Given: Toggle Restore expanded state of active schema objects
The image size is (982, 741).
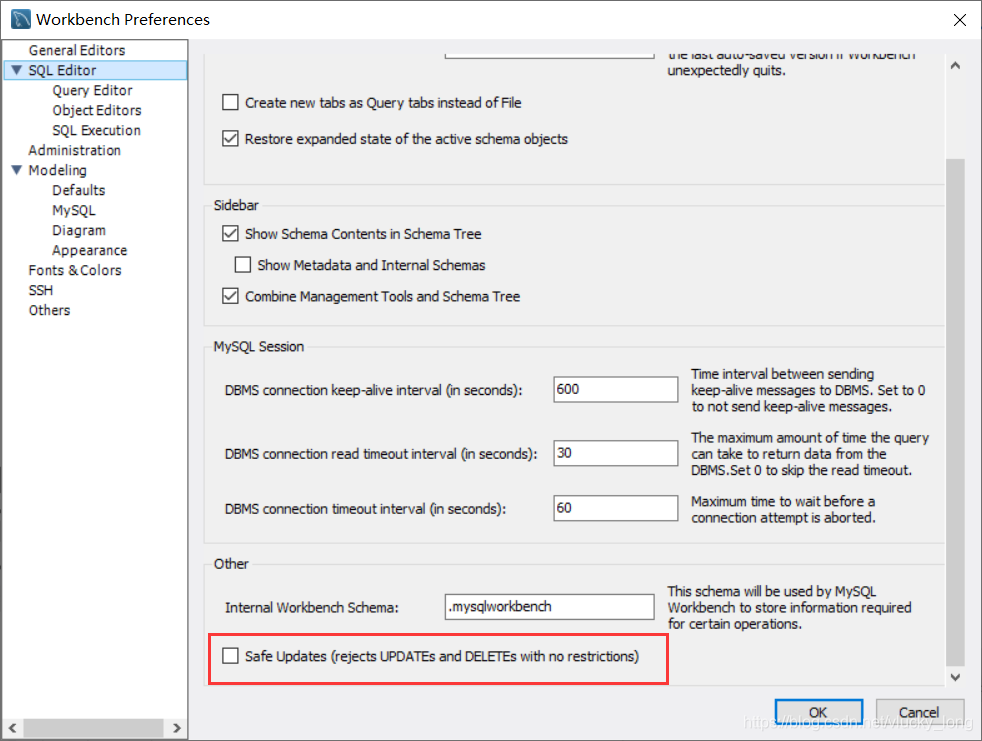Looking at the screenshot, I should (x=230, y=138).
